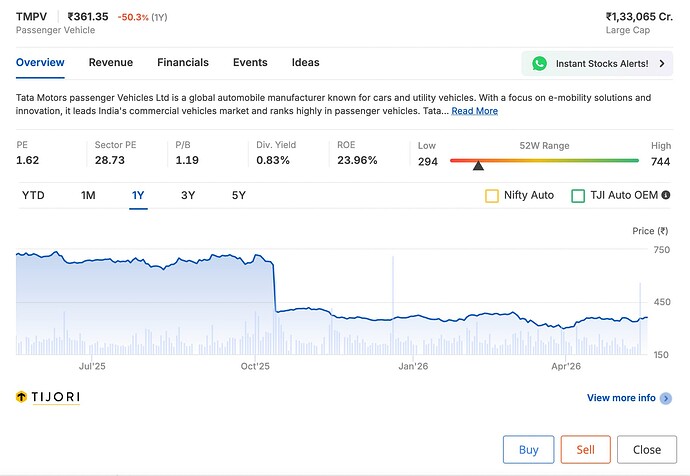Viewport: 690px width, 476px height.
Task: Click the Sell button
Action: [x=586, y=450]
